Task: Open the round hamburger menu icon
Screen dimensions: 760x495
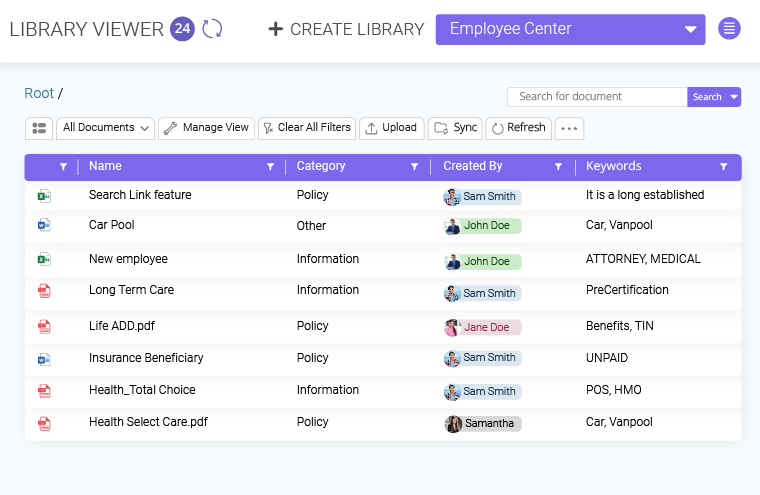Action: tap(729, 29)
